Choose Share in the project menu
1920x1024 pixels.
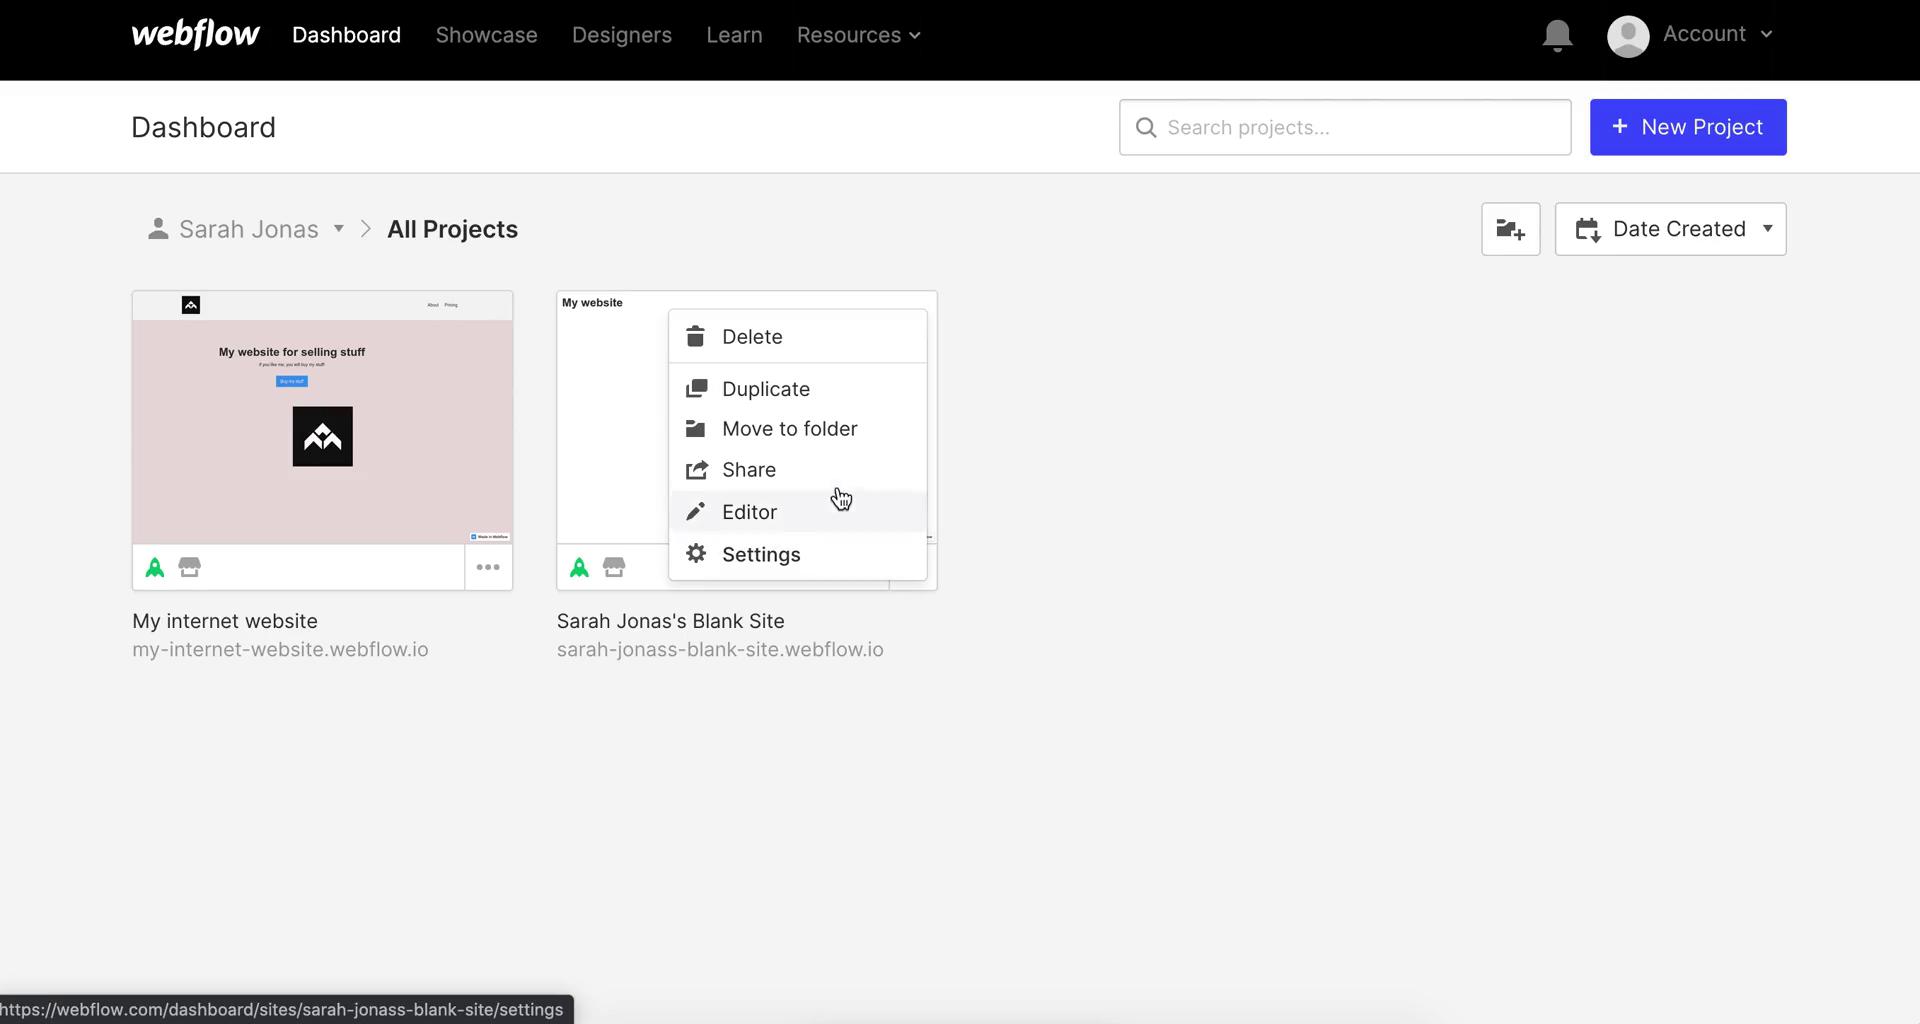tap(798, 470)
